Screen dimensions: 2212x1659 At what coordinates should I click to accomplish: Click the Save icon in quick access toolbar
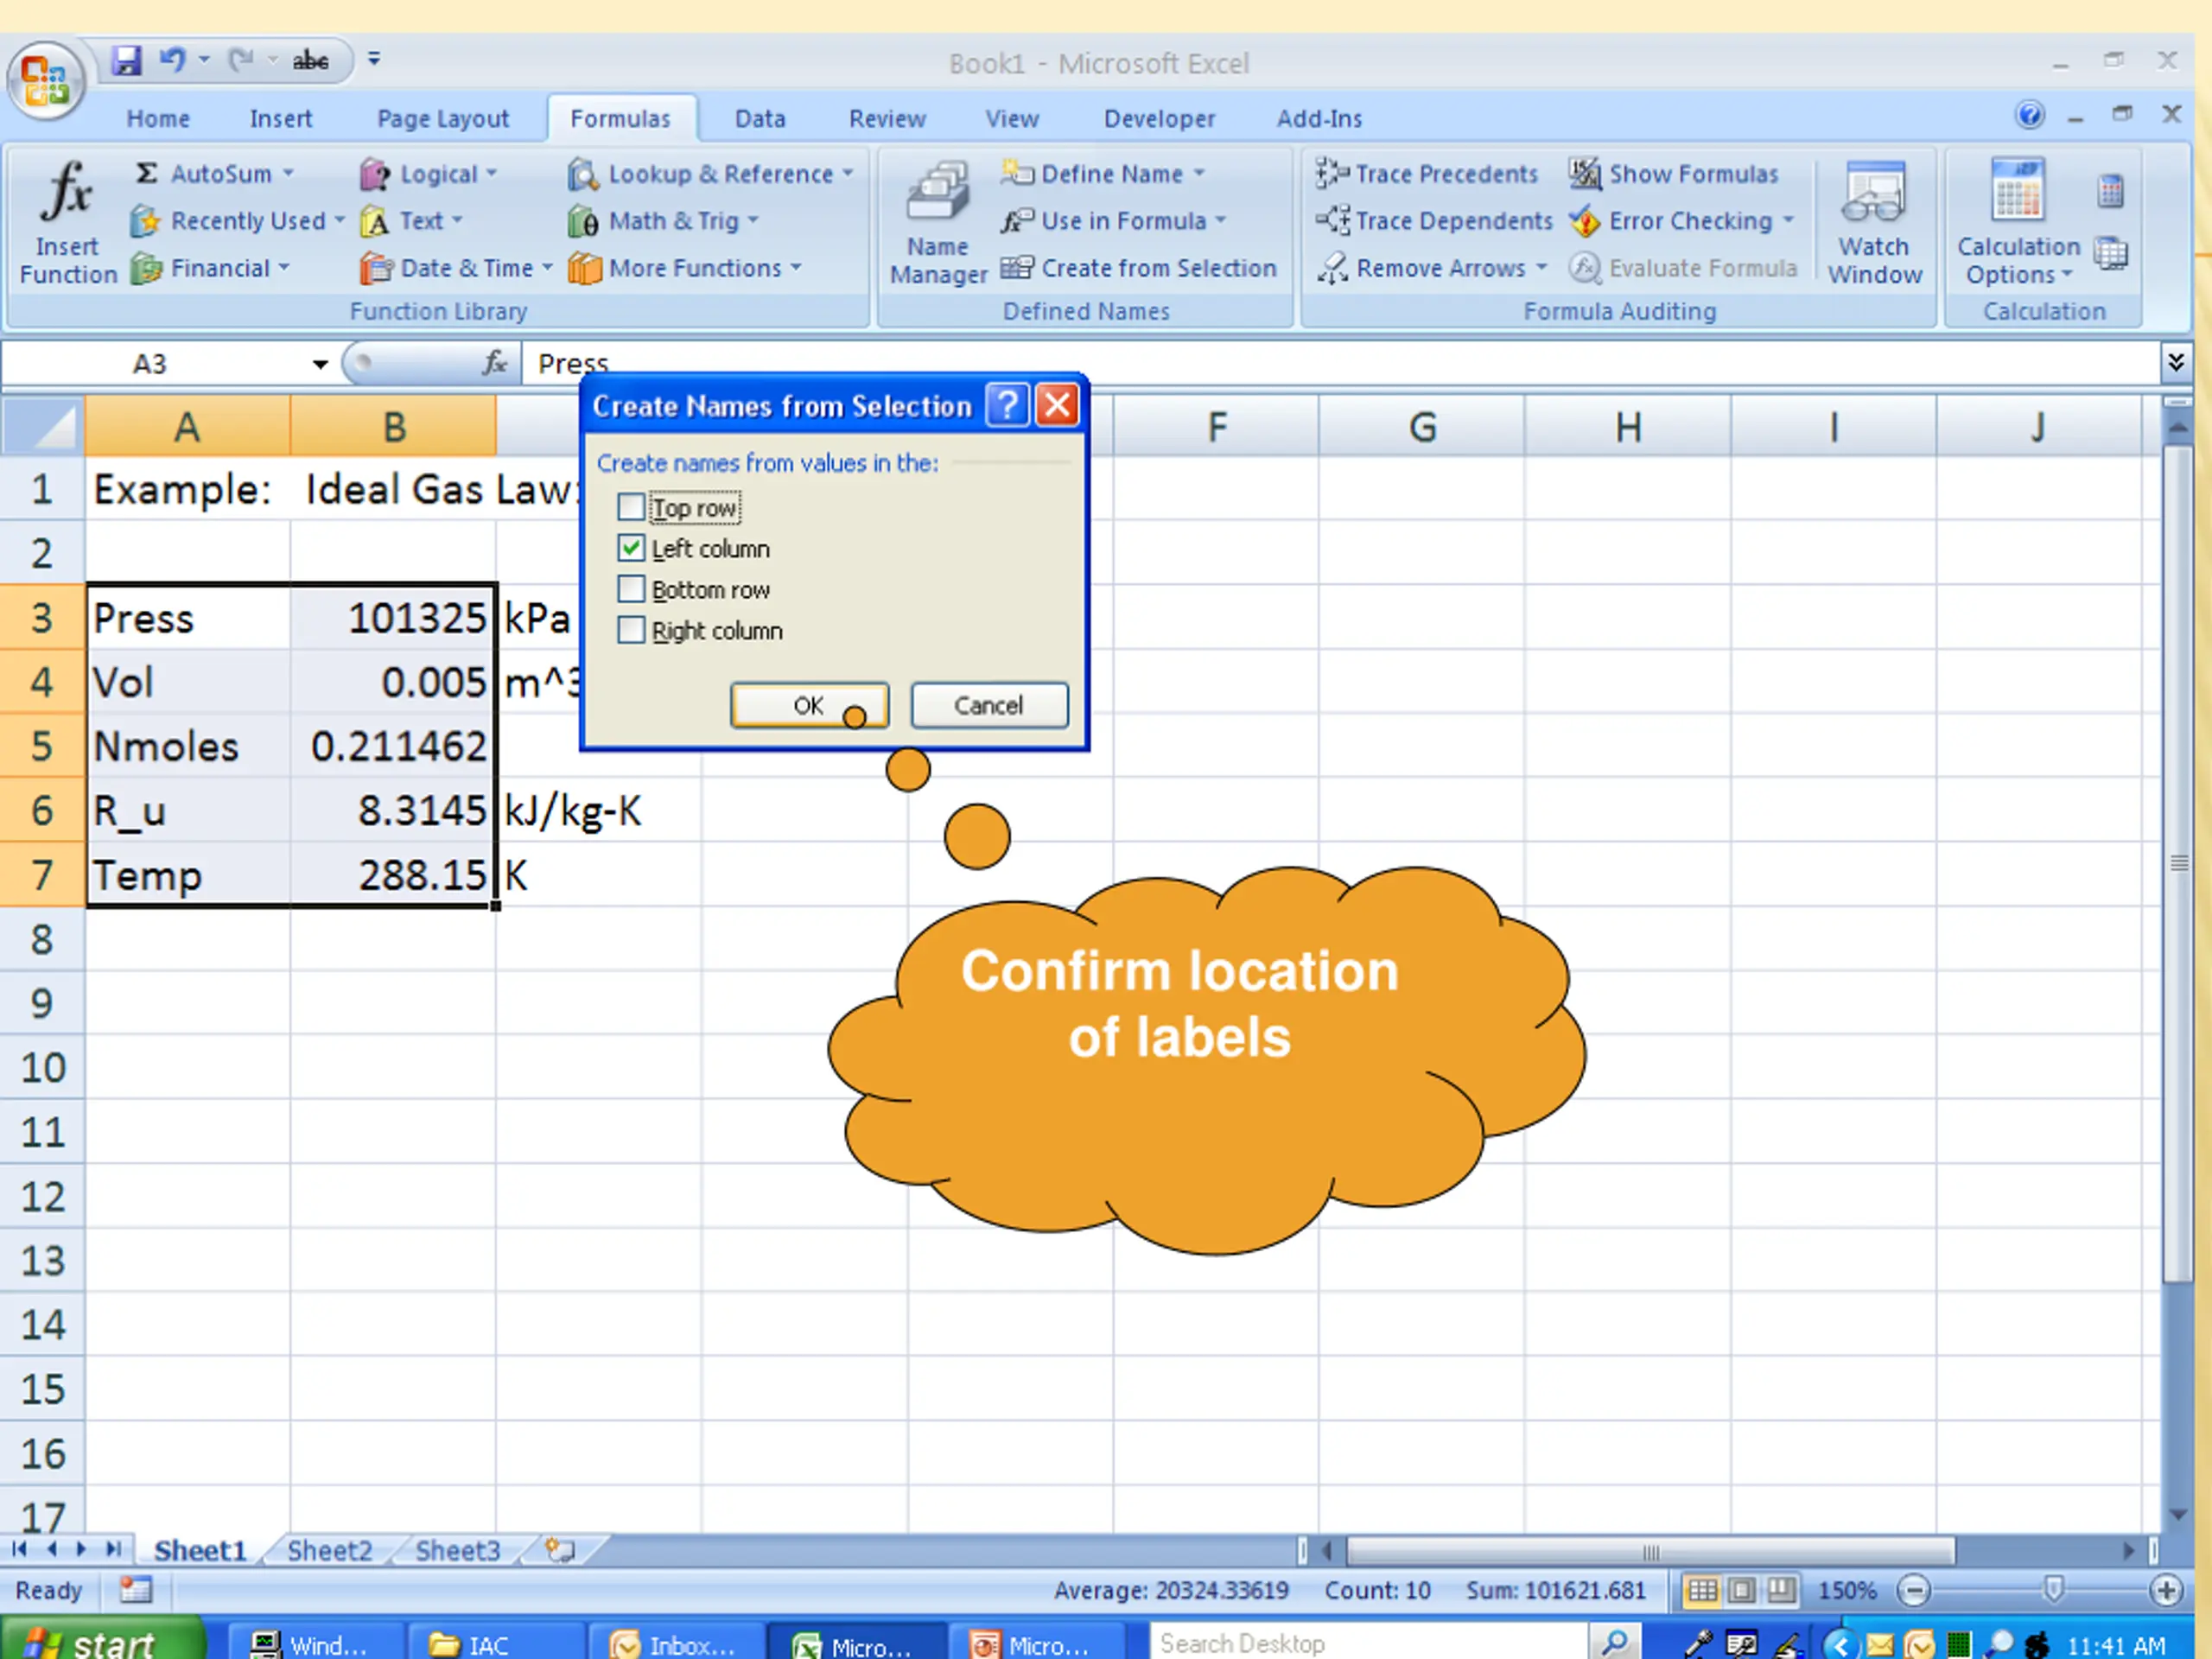[x=126, y=60]
